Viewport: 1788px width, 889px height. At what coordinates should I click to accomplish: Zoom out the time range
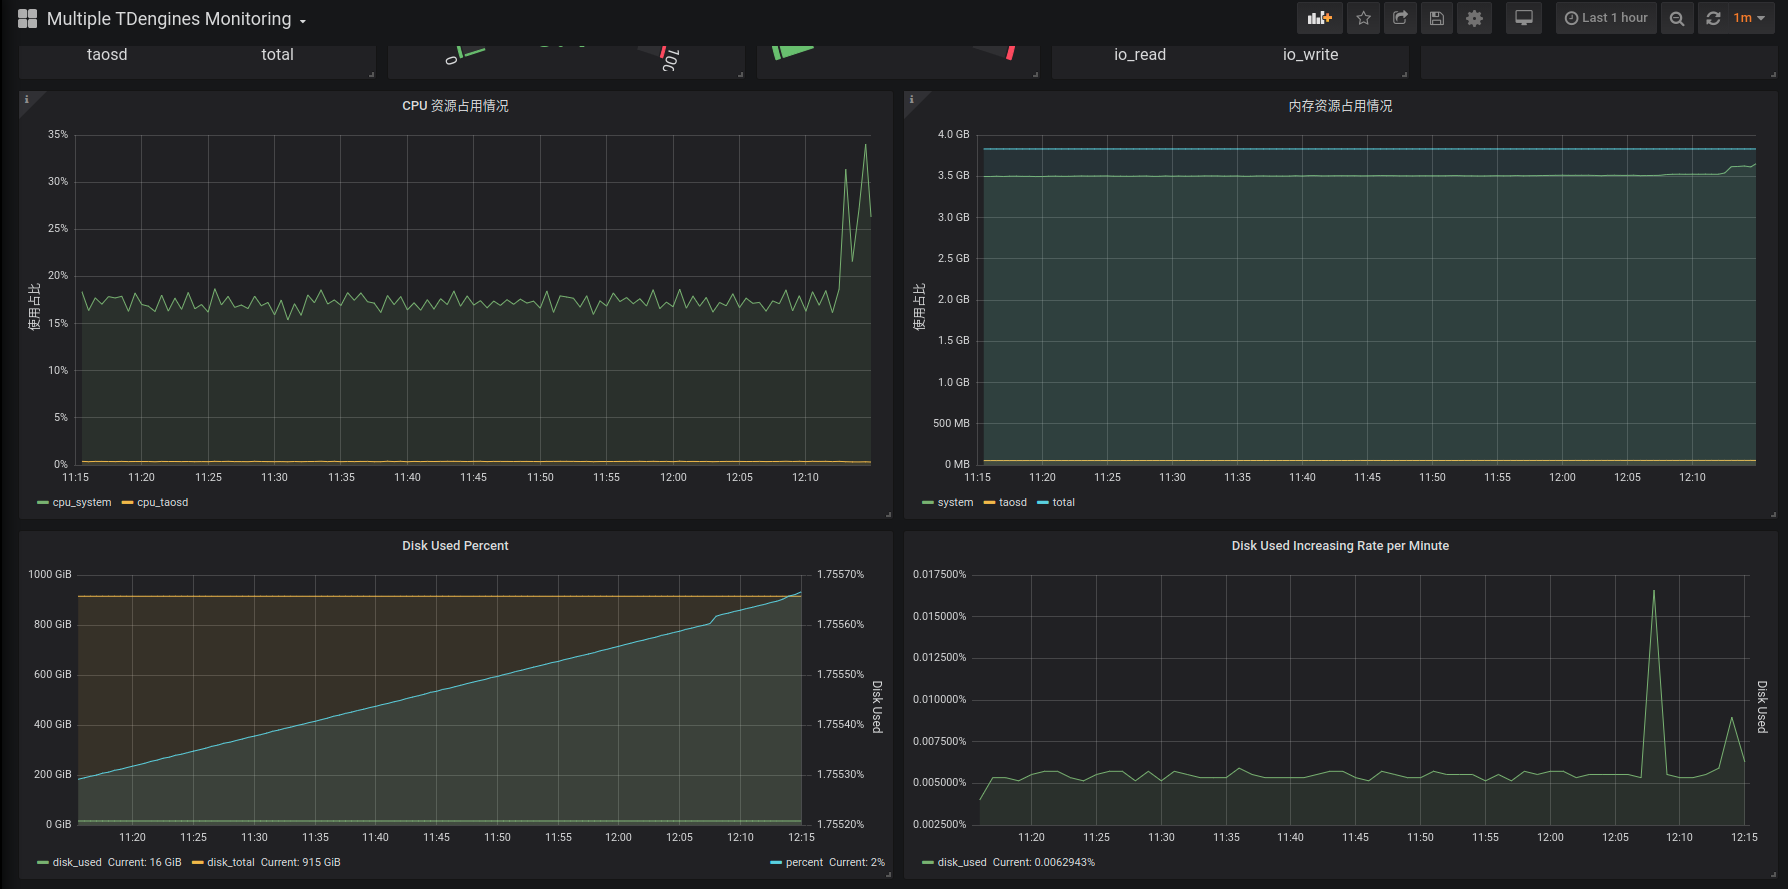pos(1677,18)
